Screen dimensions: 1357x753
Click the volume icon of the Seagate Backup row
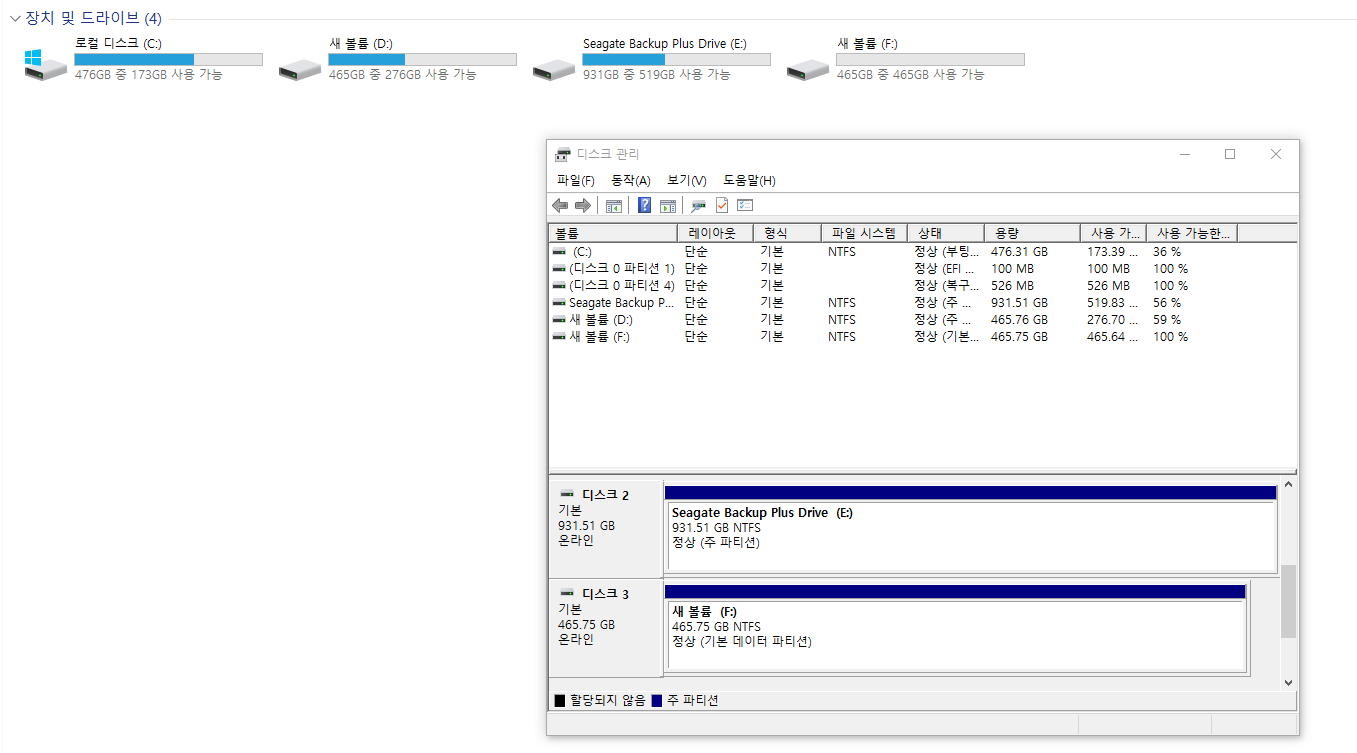(559, 303)
